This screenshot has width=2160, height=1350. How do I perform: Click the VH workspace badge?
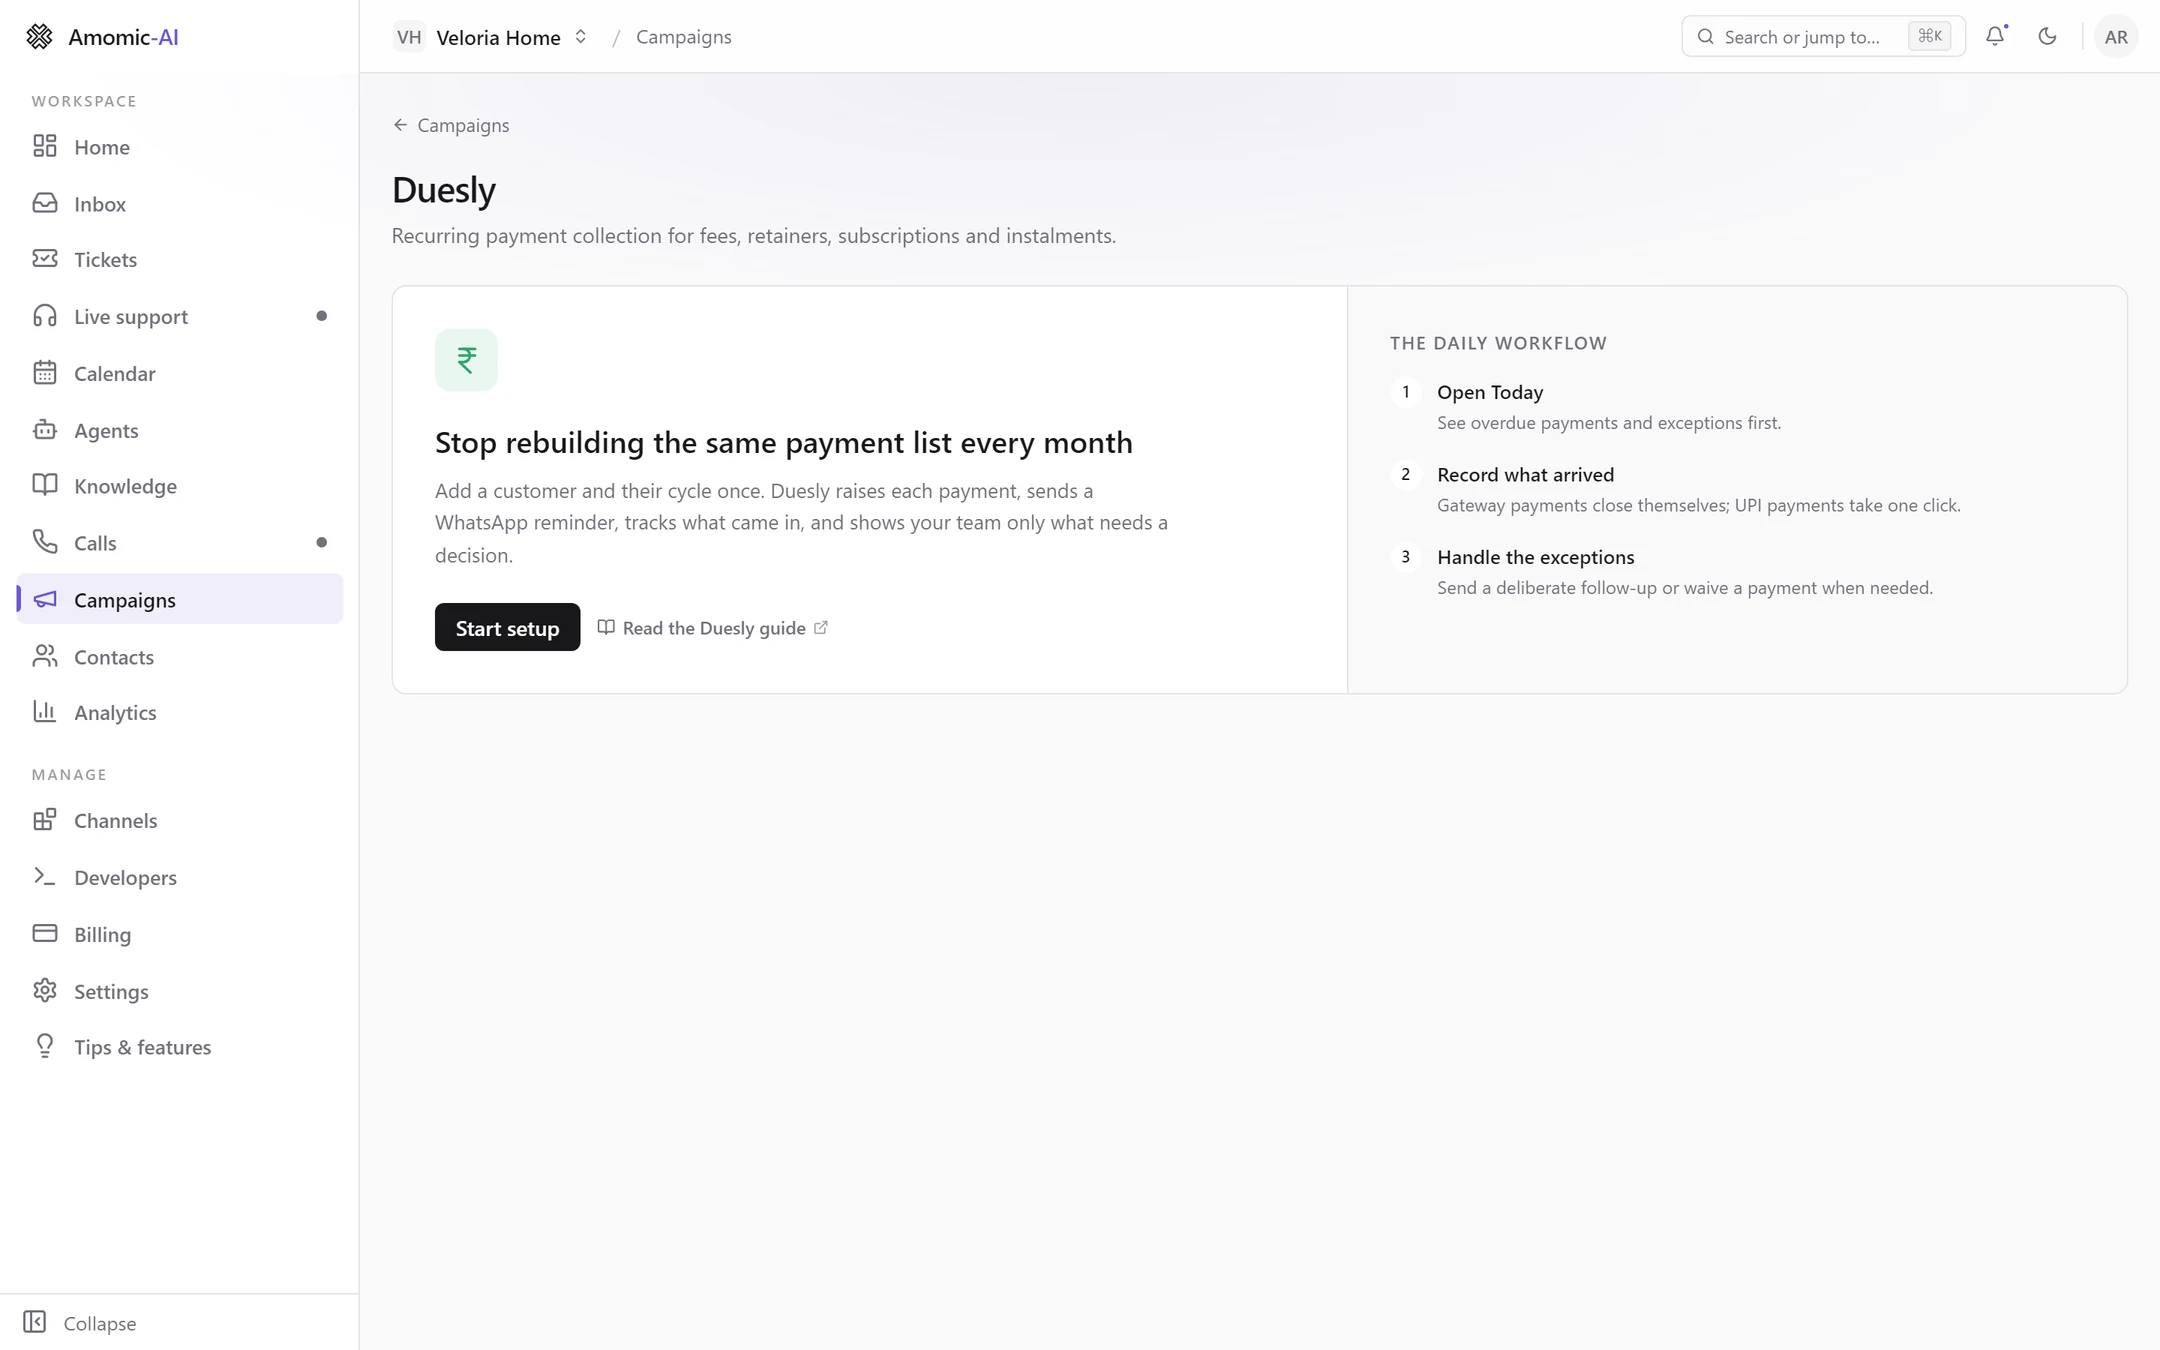409,37
